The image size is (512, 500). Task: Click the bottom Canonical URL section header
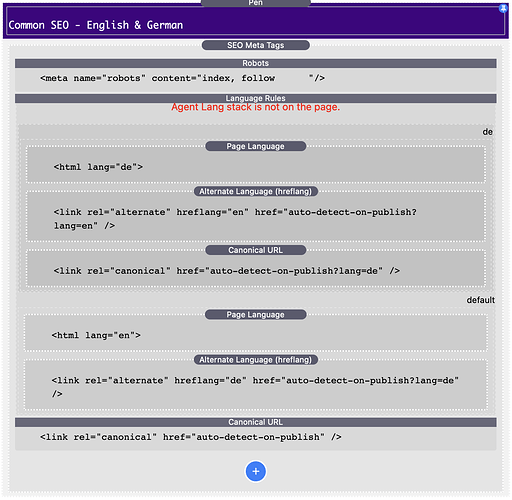pos(256,422)
